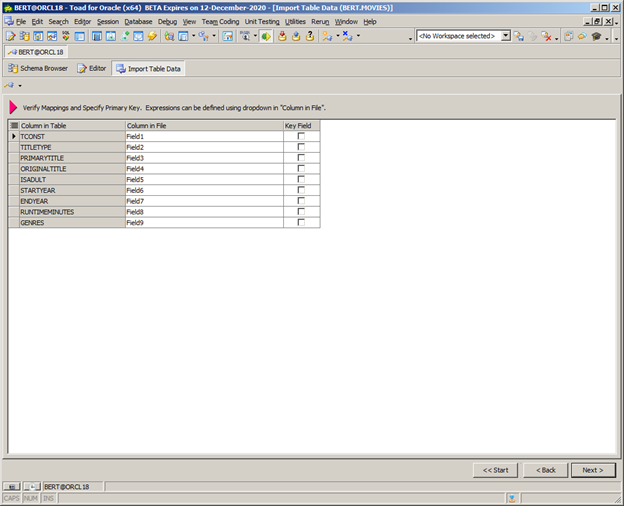The image size is (624, 506).
Task: Select the BERT@ORCL18 connection tab
Action: pyautogui.click(x=36, y=52)
